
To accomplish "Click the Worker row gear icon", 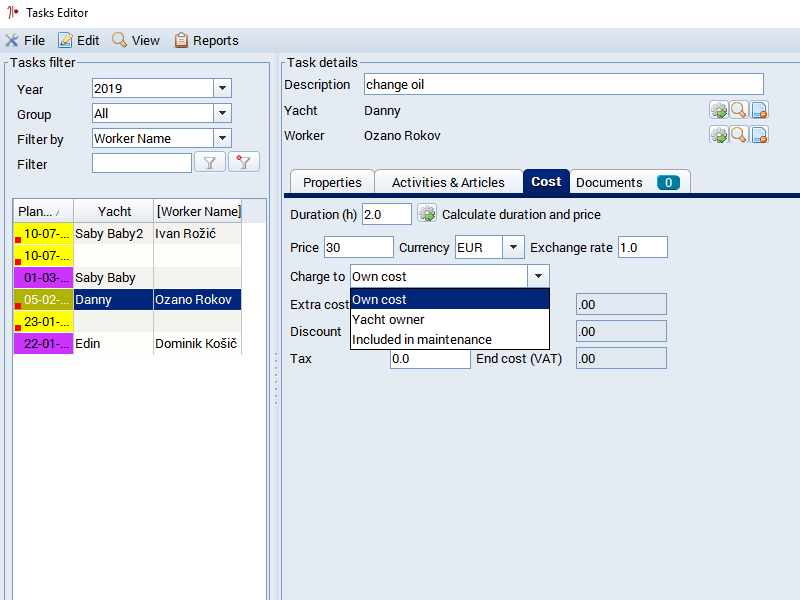I will pos(718,134).
